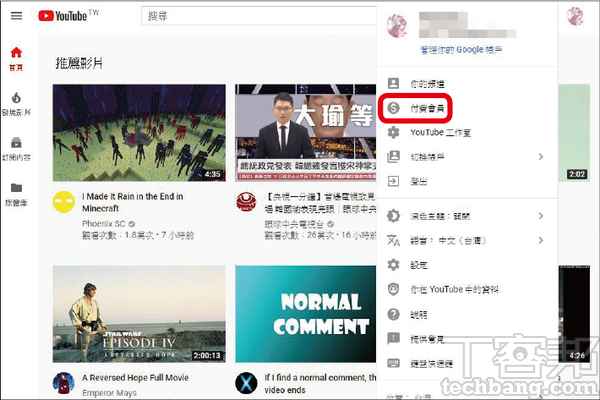This screenshot has height=400, width=600.
Task: Play the news anchor video thumbnail
Action: tap(306, 133)
